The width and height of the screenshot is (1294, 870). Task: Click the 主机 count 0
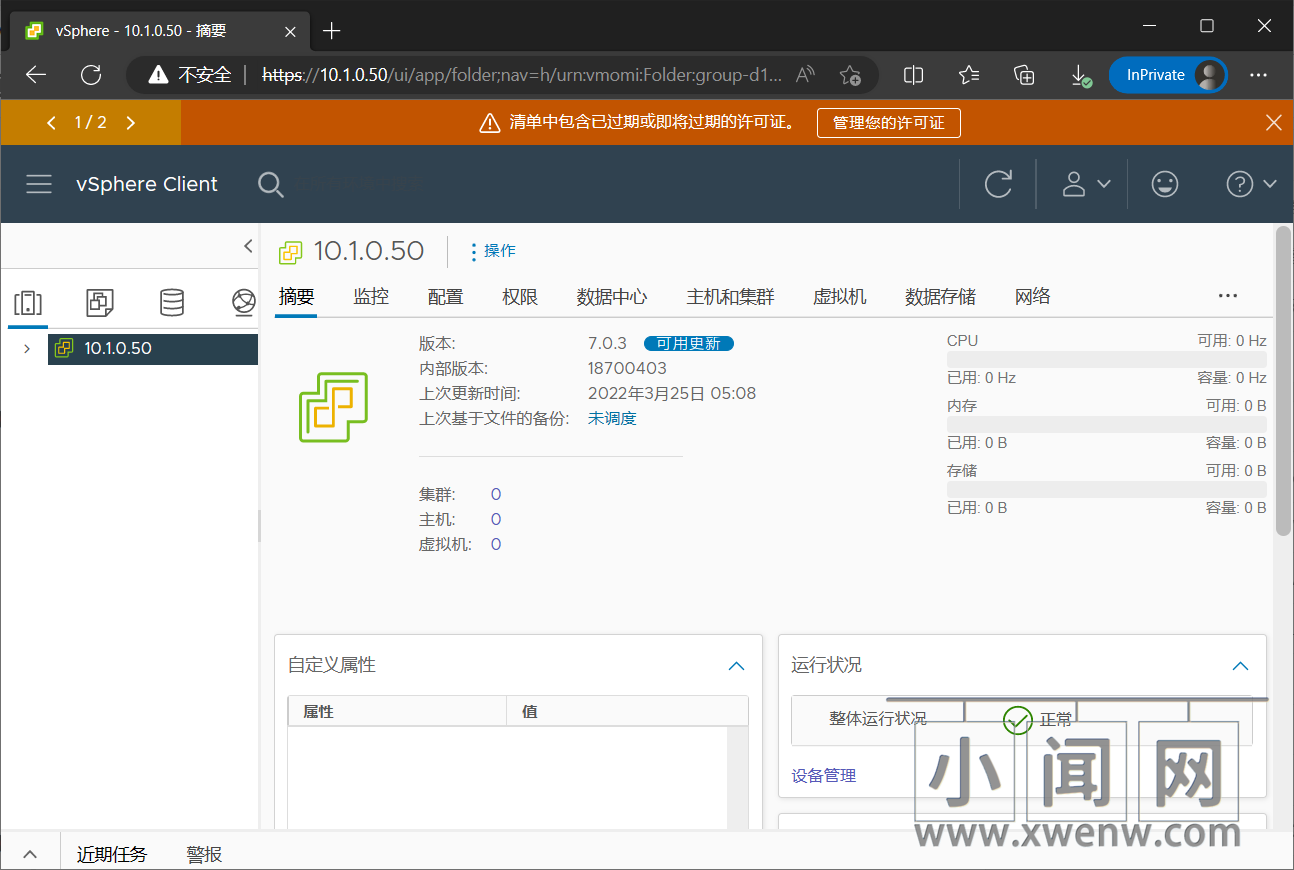[x=496, y=520]
